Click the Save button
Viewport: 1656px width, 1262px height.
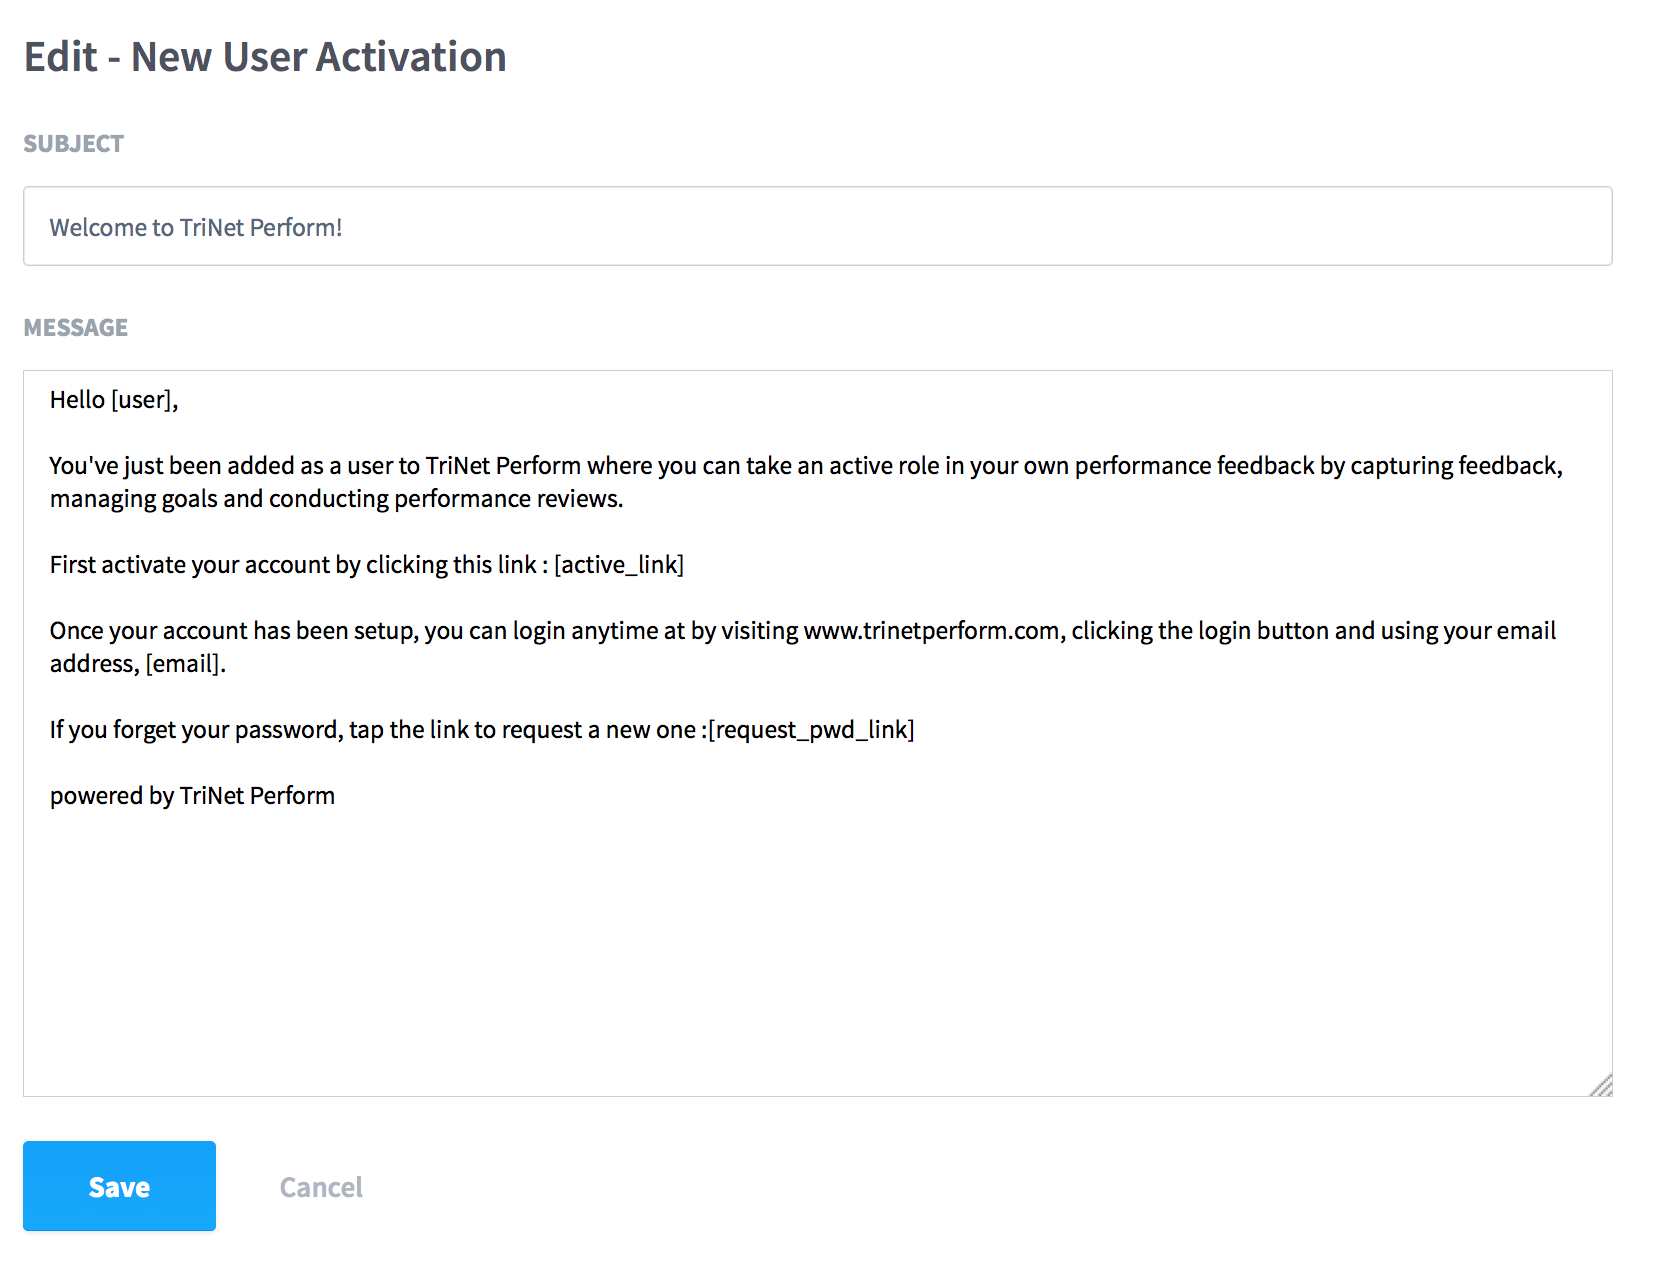click(119, 1186)
